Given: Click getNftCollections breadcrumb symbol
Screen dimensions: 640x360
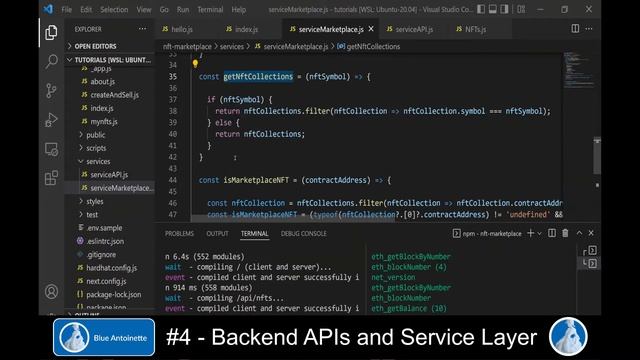Looking at the screenshot, I should coord(369,47).
